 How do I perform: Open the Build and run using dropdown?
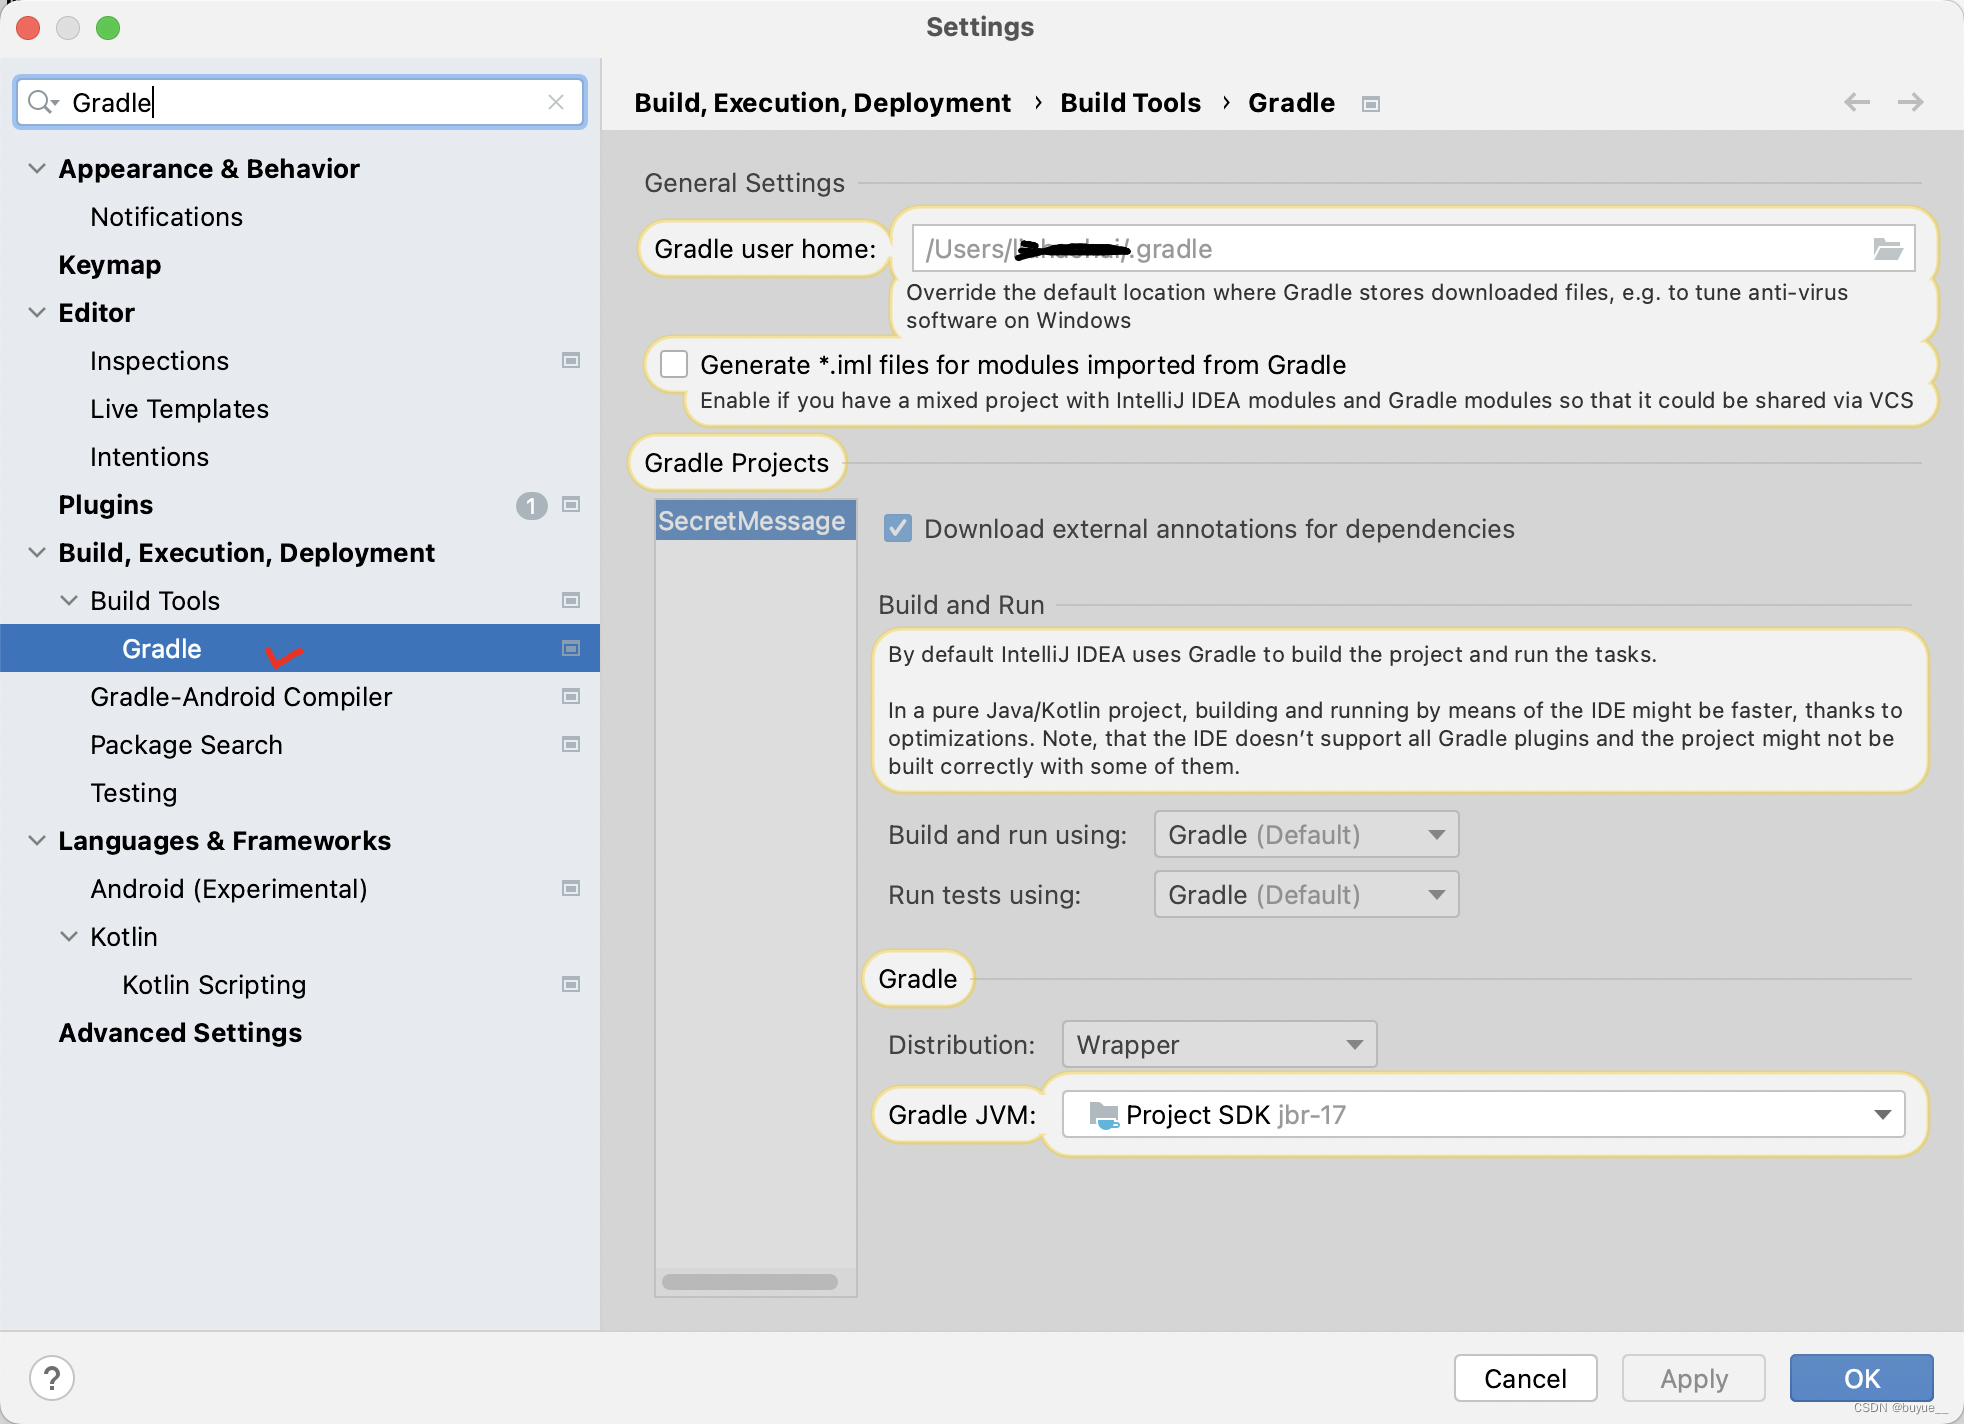(1304, 834)
